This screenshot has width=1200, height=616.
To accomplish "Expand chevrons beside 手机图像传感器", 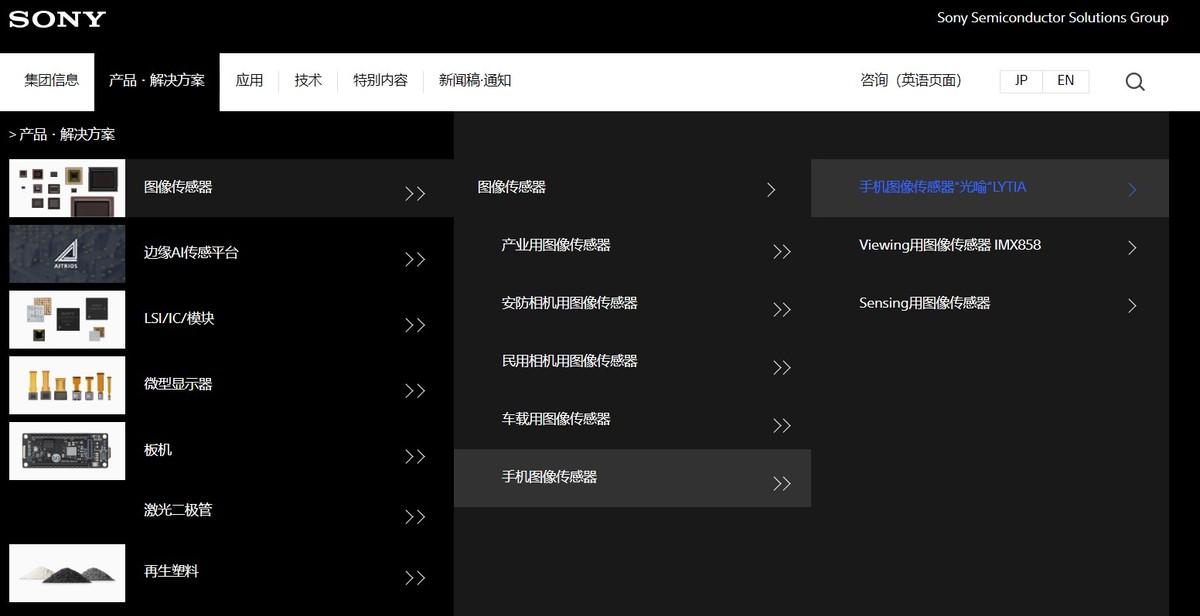I will [x=782, y=484].
